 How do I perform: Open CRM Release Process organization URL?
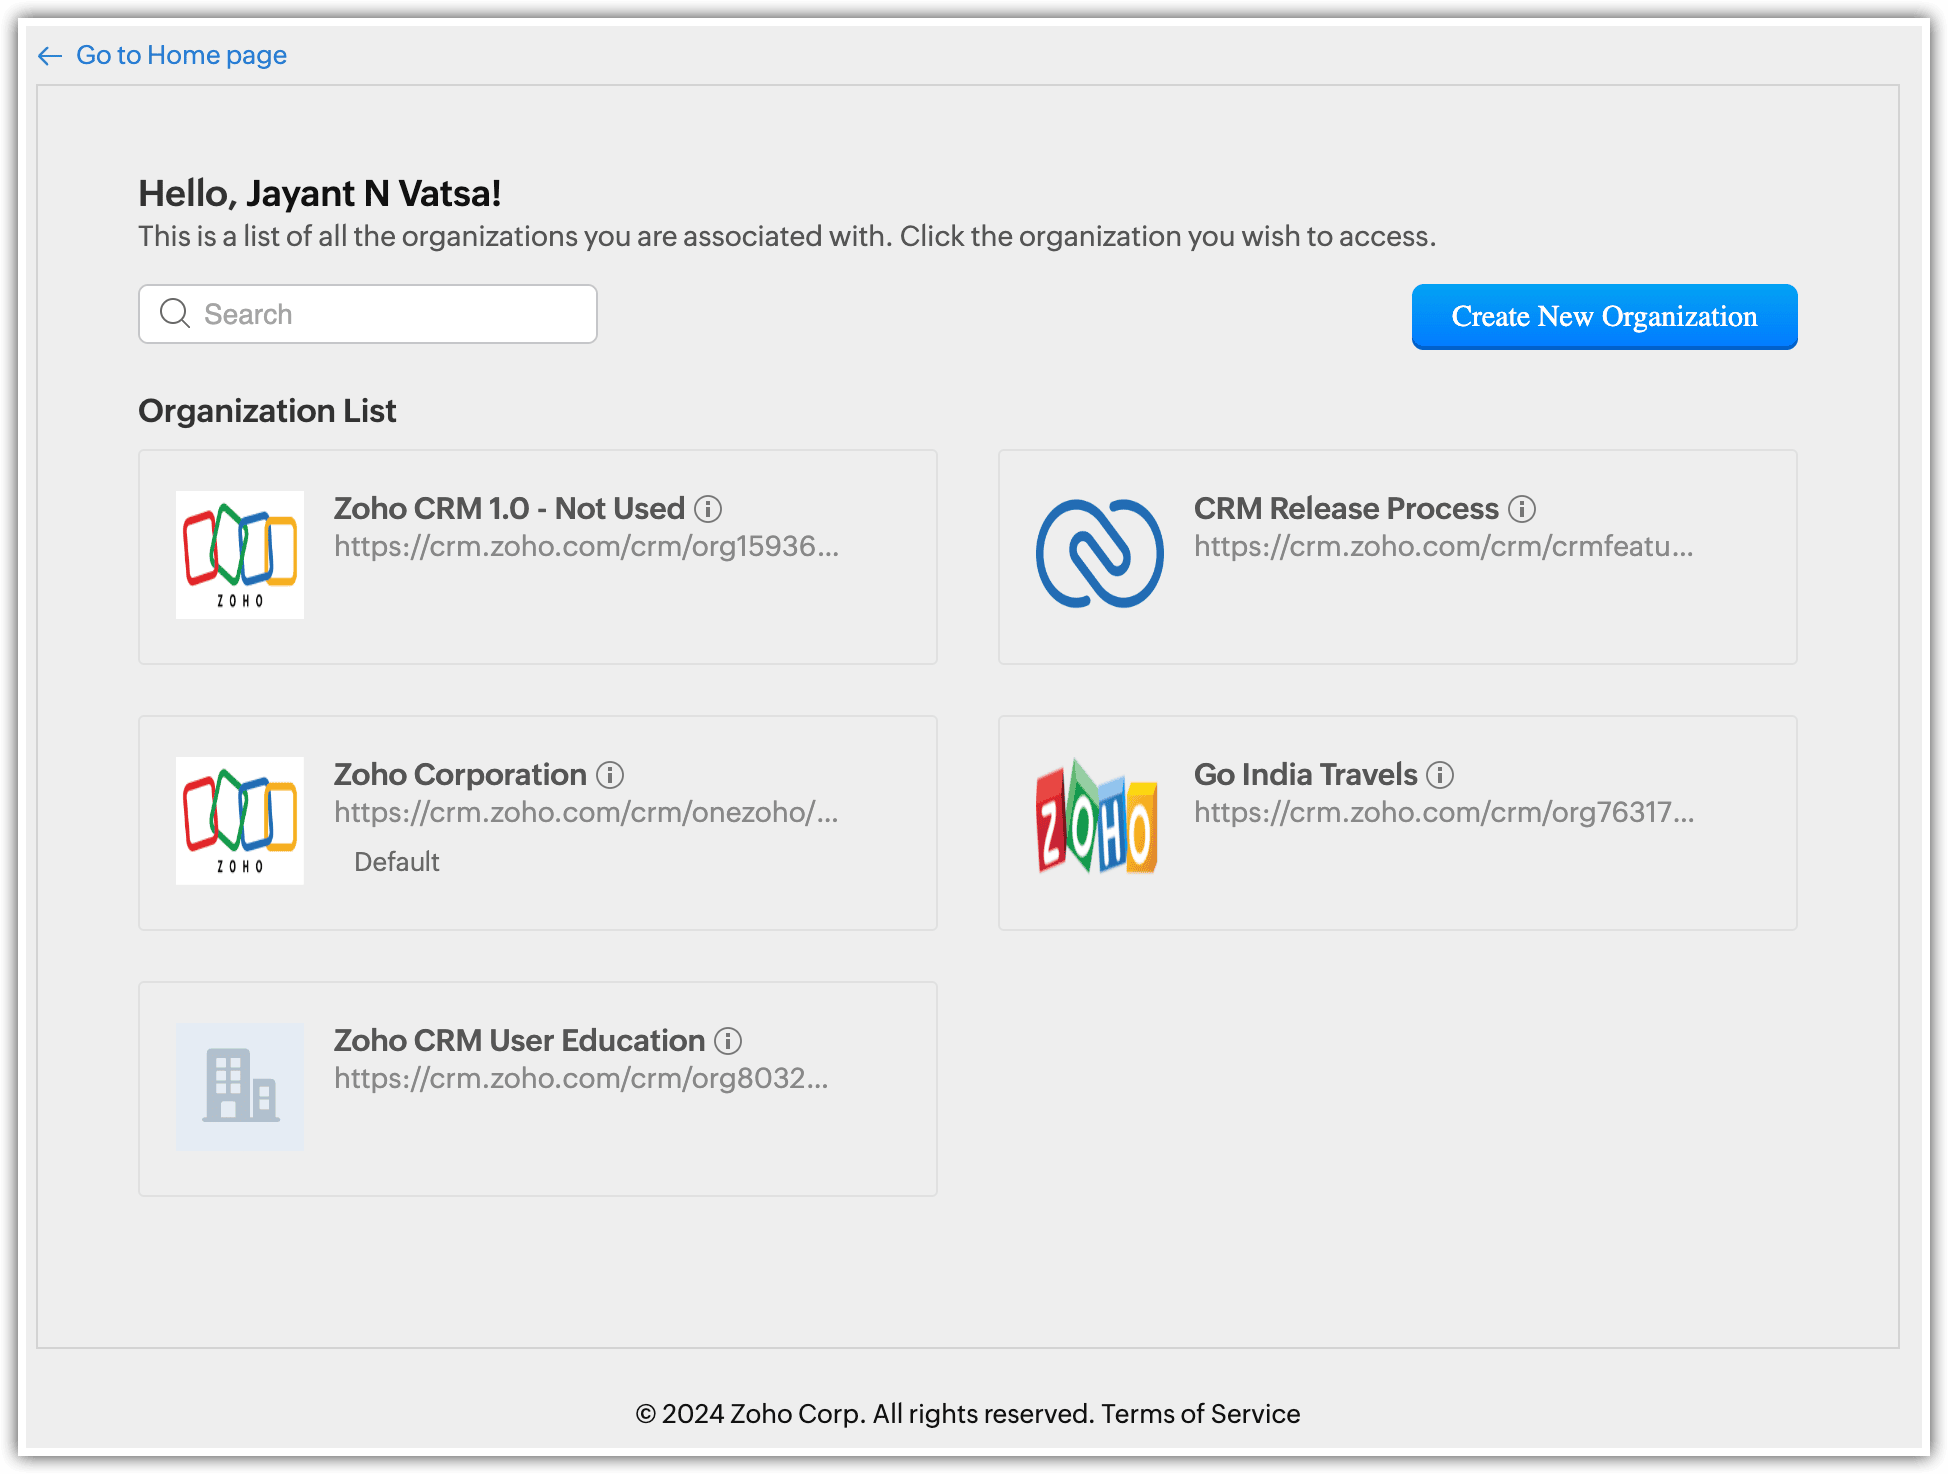(x=1443, y=546)
